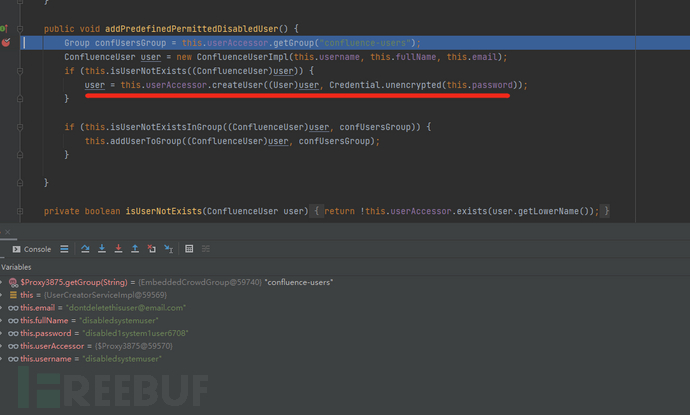The image size is (690, 415).
Task: Click the addUserToGroup method call
Action: pos(148,141)
